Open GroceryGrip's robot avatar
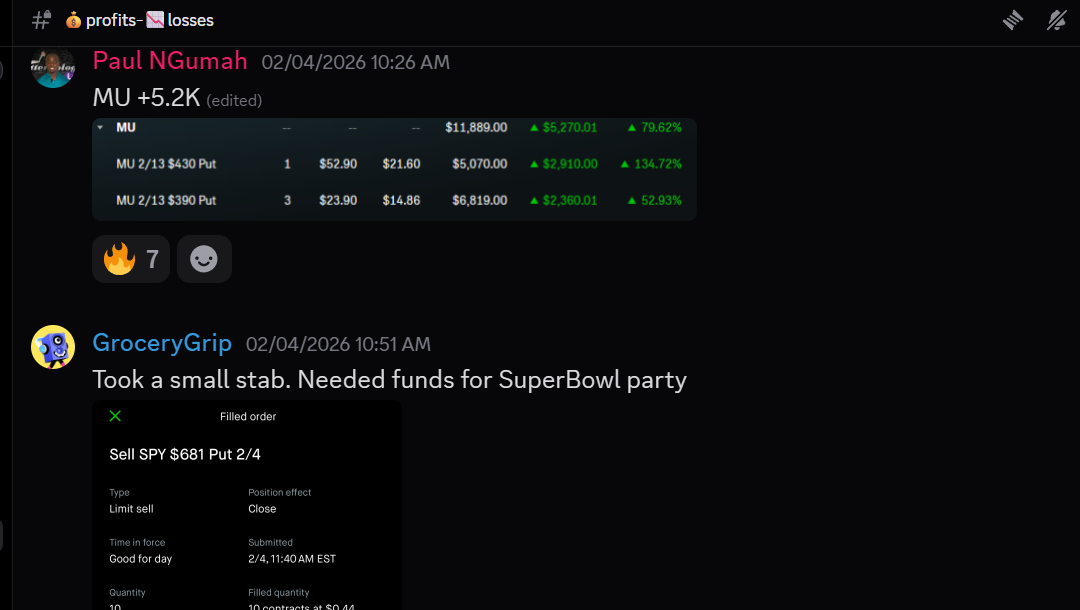Screen dimensions: 1080x610 click(53, 347)
